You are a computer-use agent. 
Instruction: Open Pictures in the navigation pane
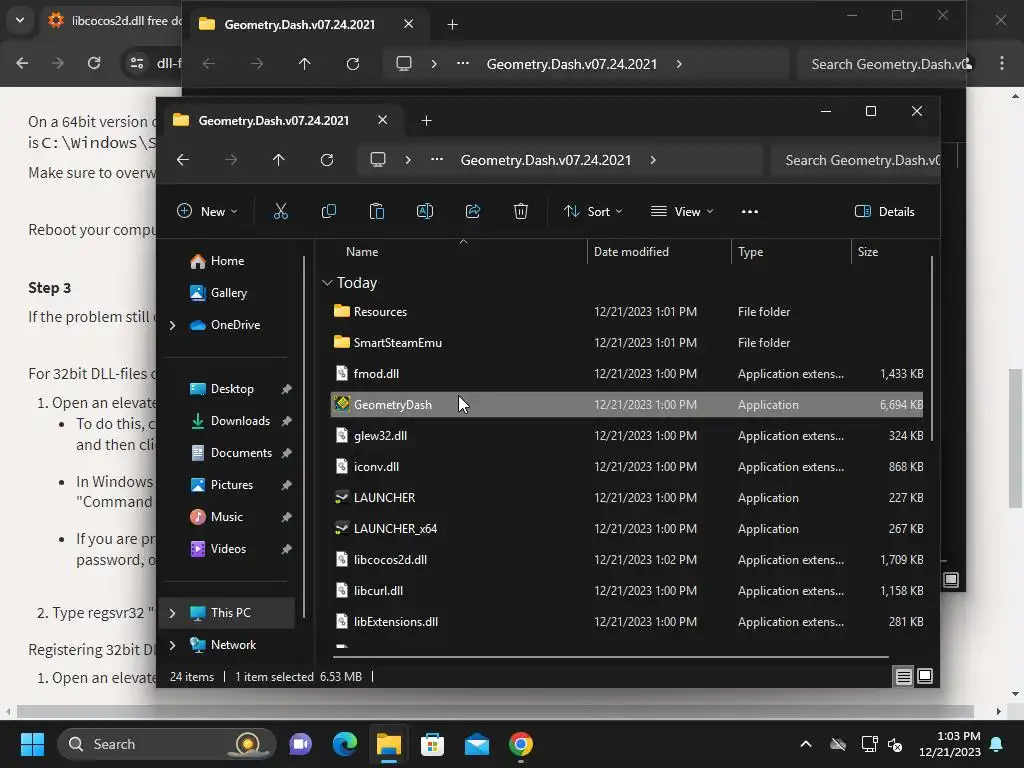tap(231, 485)
